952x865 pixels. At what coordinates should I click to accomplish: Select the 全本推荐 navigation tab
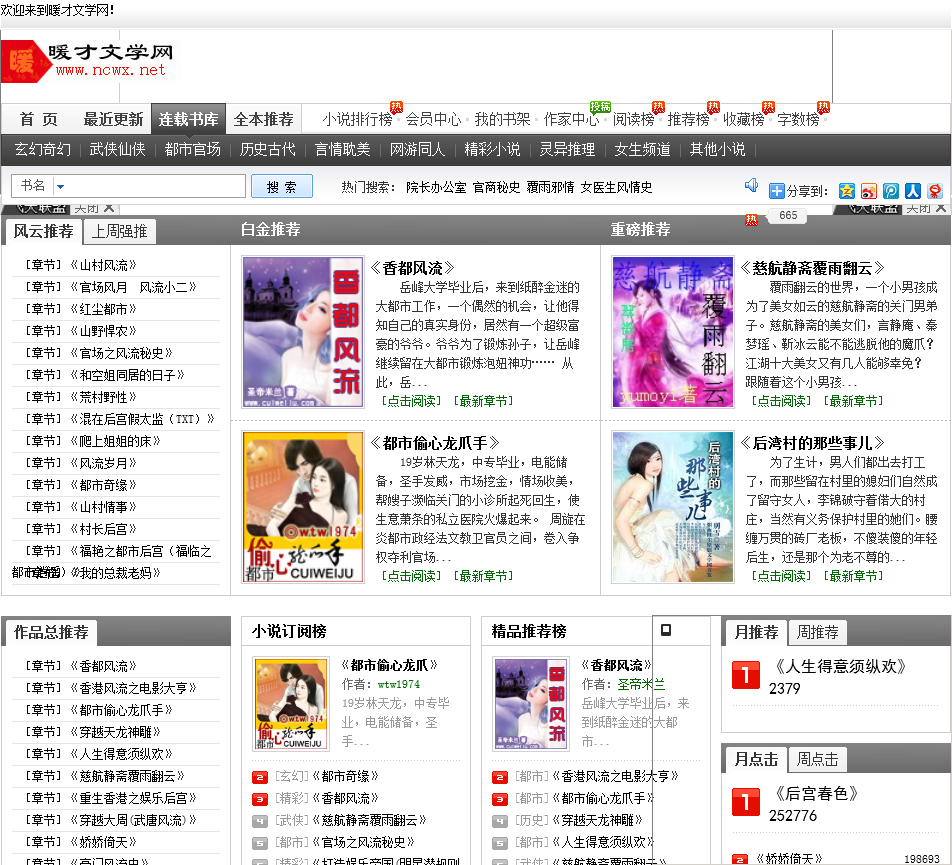(x=264, y=119)
